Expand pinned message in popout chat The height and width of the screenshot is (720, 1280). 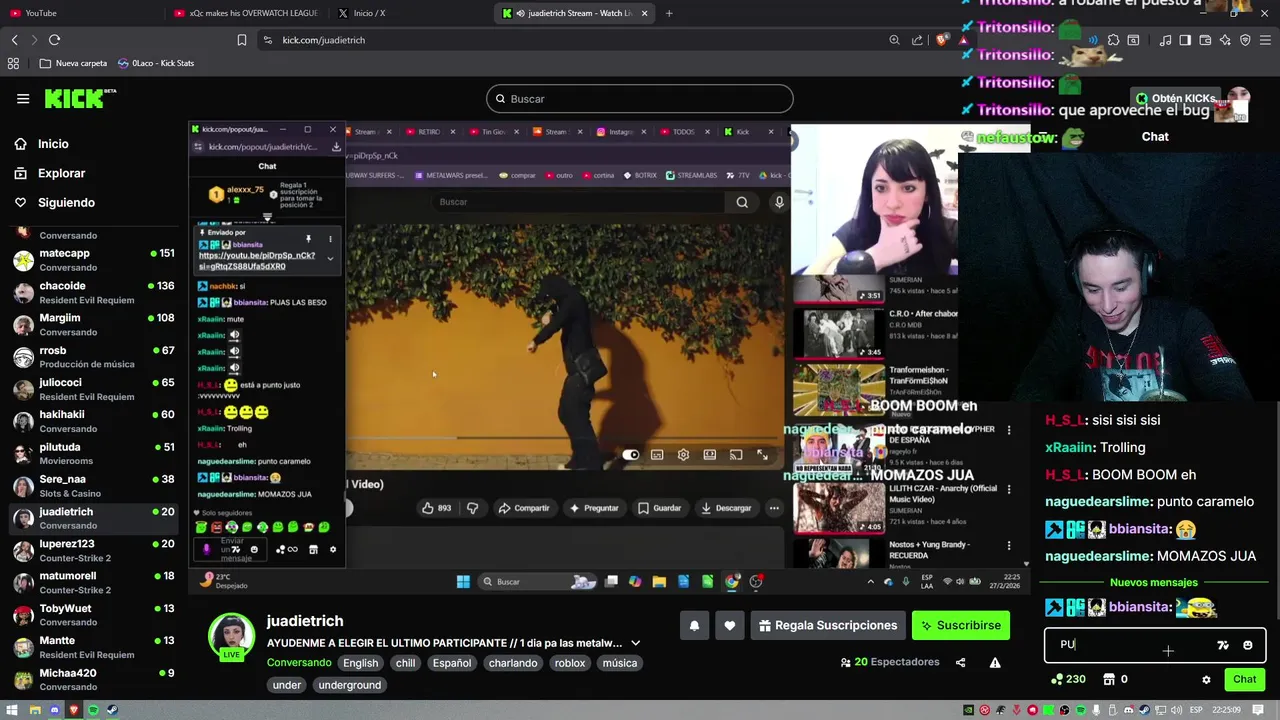click(x=330, y=259)
